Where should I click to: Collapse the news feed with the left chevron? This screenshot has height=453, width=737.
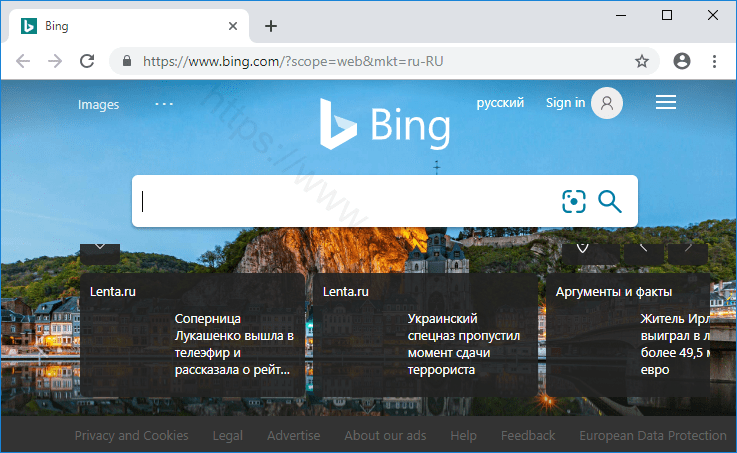[x=100, y=248]
